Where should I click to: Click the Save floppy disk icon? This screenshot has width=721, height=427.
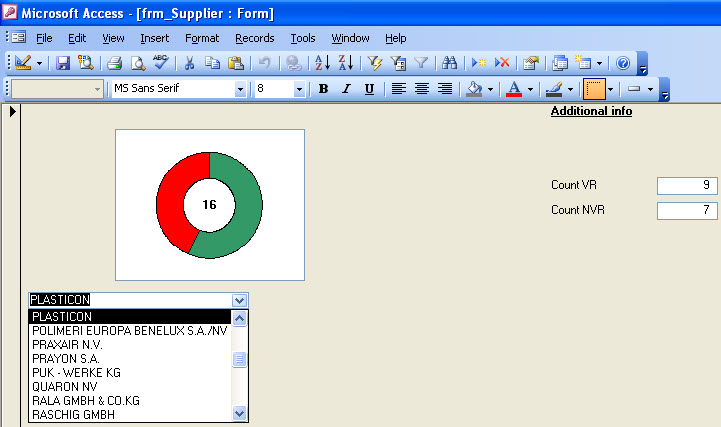click(x=63, y=63)
